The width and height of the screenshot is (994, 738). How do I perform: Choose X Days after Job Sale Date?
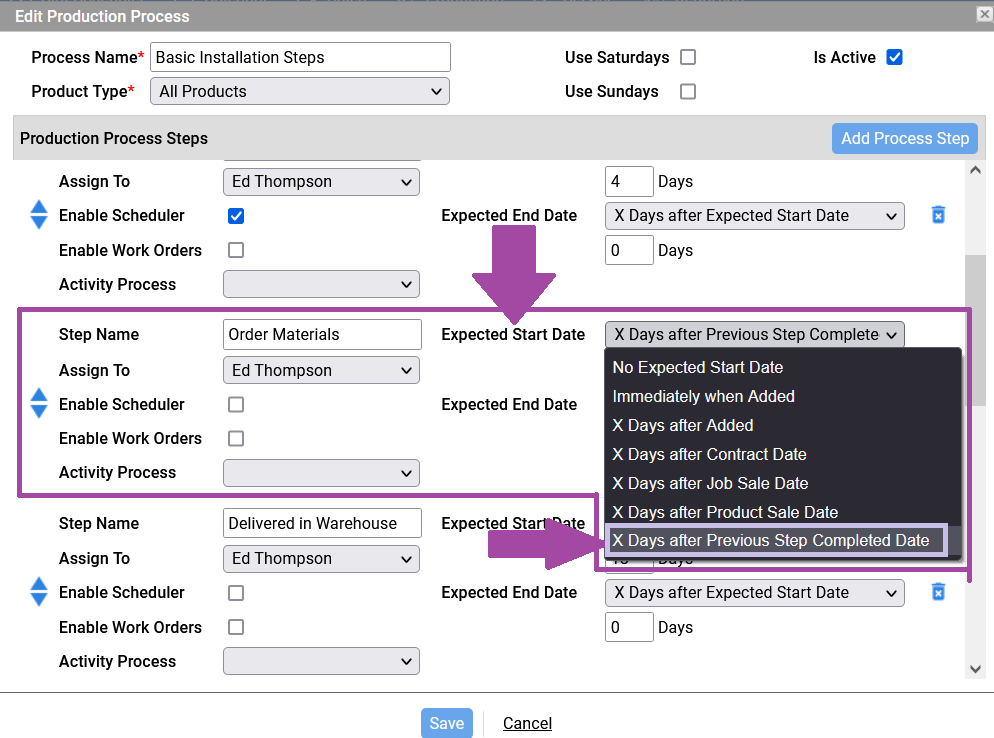coord(783,483)
